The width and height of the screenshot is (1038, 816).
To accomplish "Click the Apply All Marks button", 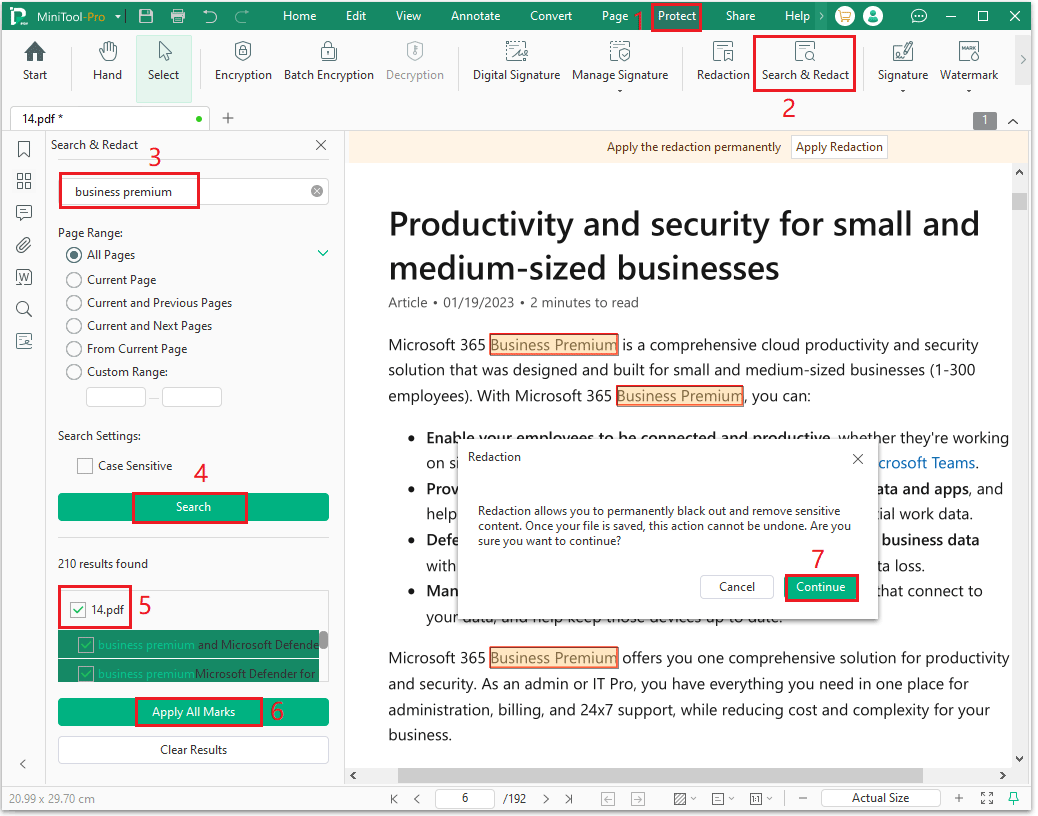I will click(x=198, y=711).
